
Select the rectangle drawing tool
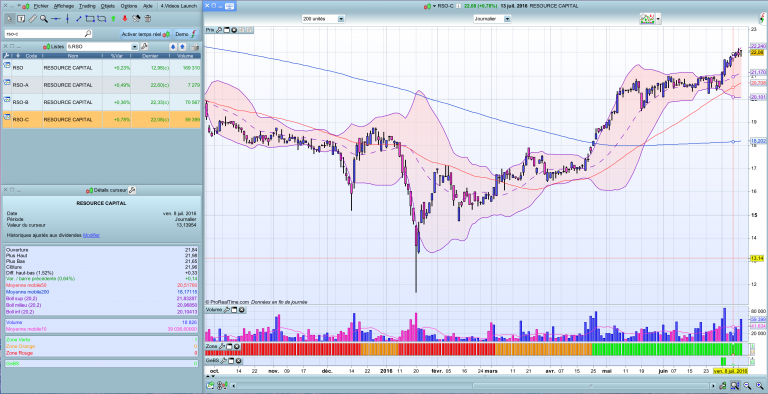click(x=90, y=19)
